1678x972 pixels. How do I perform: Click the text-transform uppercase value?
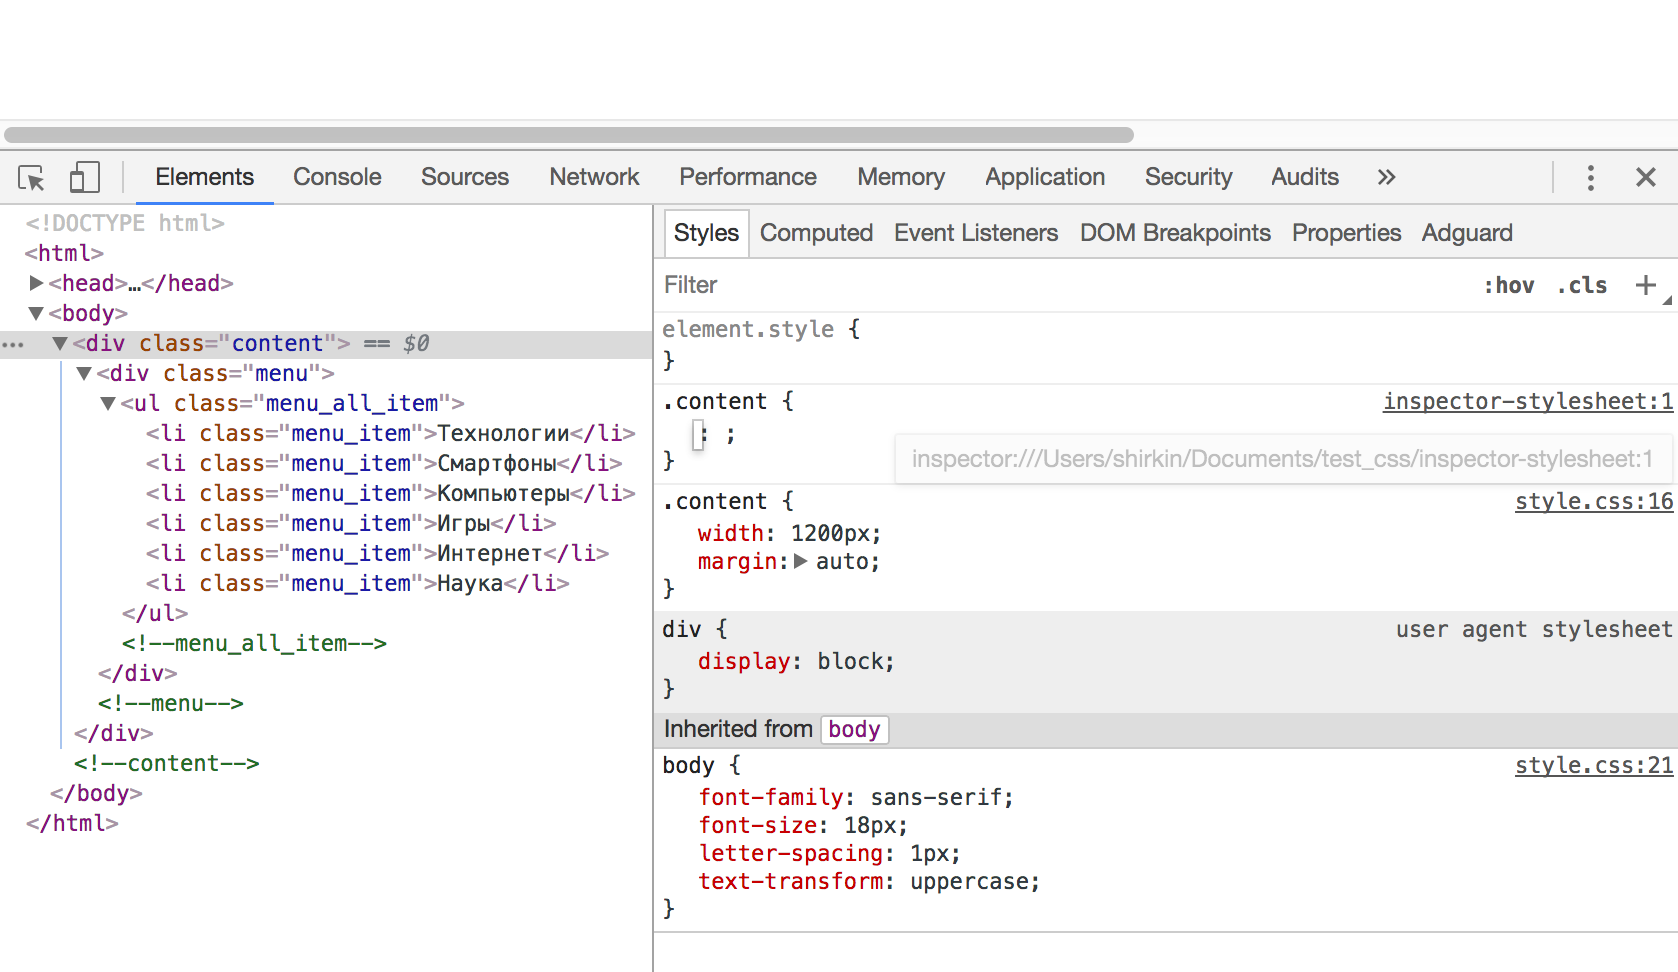click(x=968, y=881)
